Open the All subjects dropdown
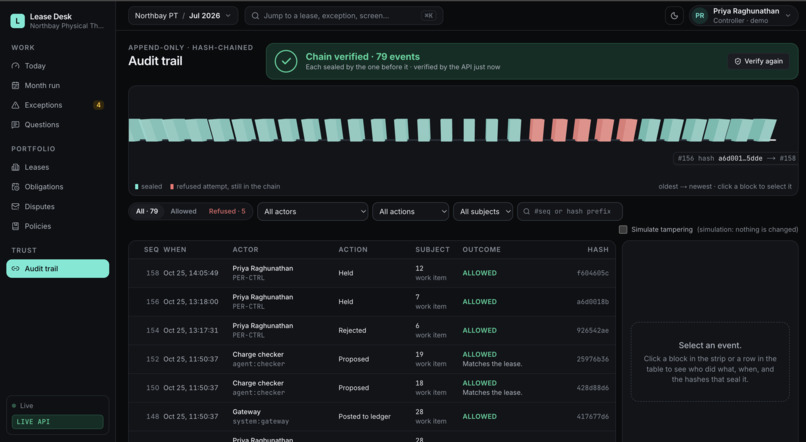Viewport: 806px width, 442px height. [483, 211]
